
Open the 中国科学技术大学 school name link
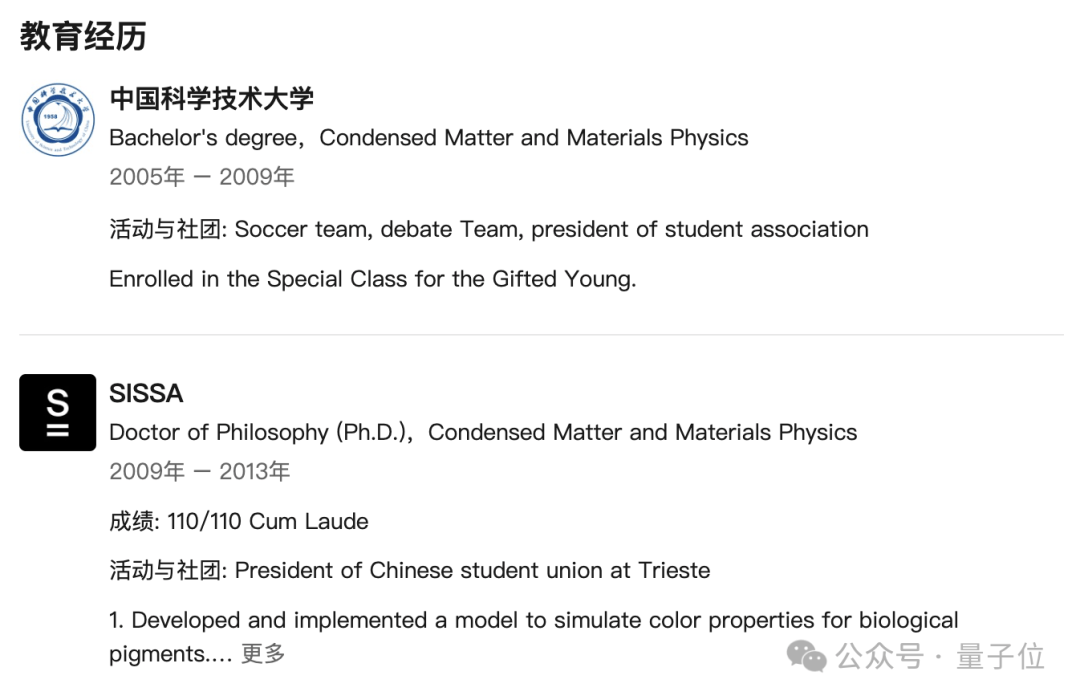point(211,98)
